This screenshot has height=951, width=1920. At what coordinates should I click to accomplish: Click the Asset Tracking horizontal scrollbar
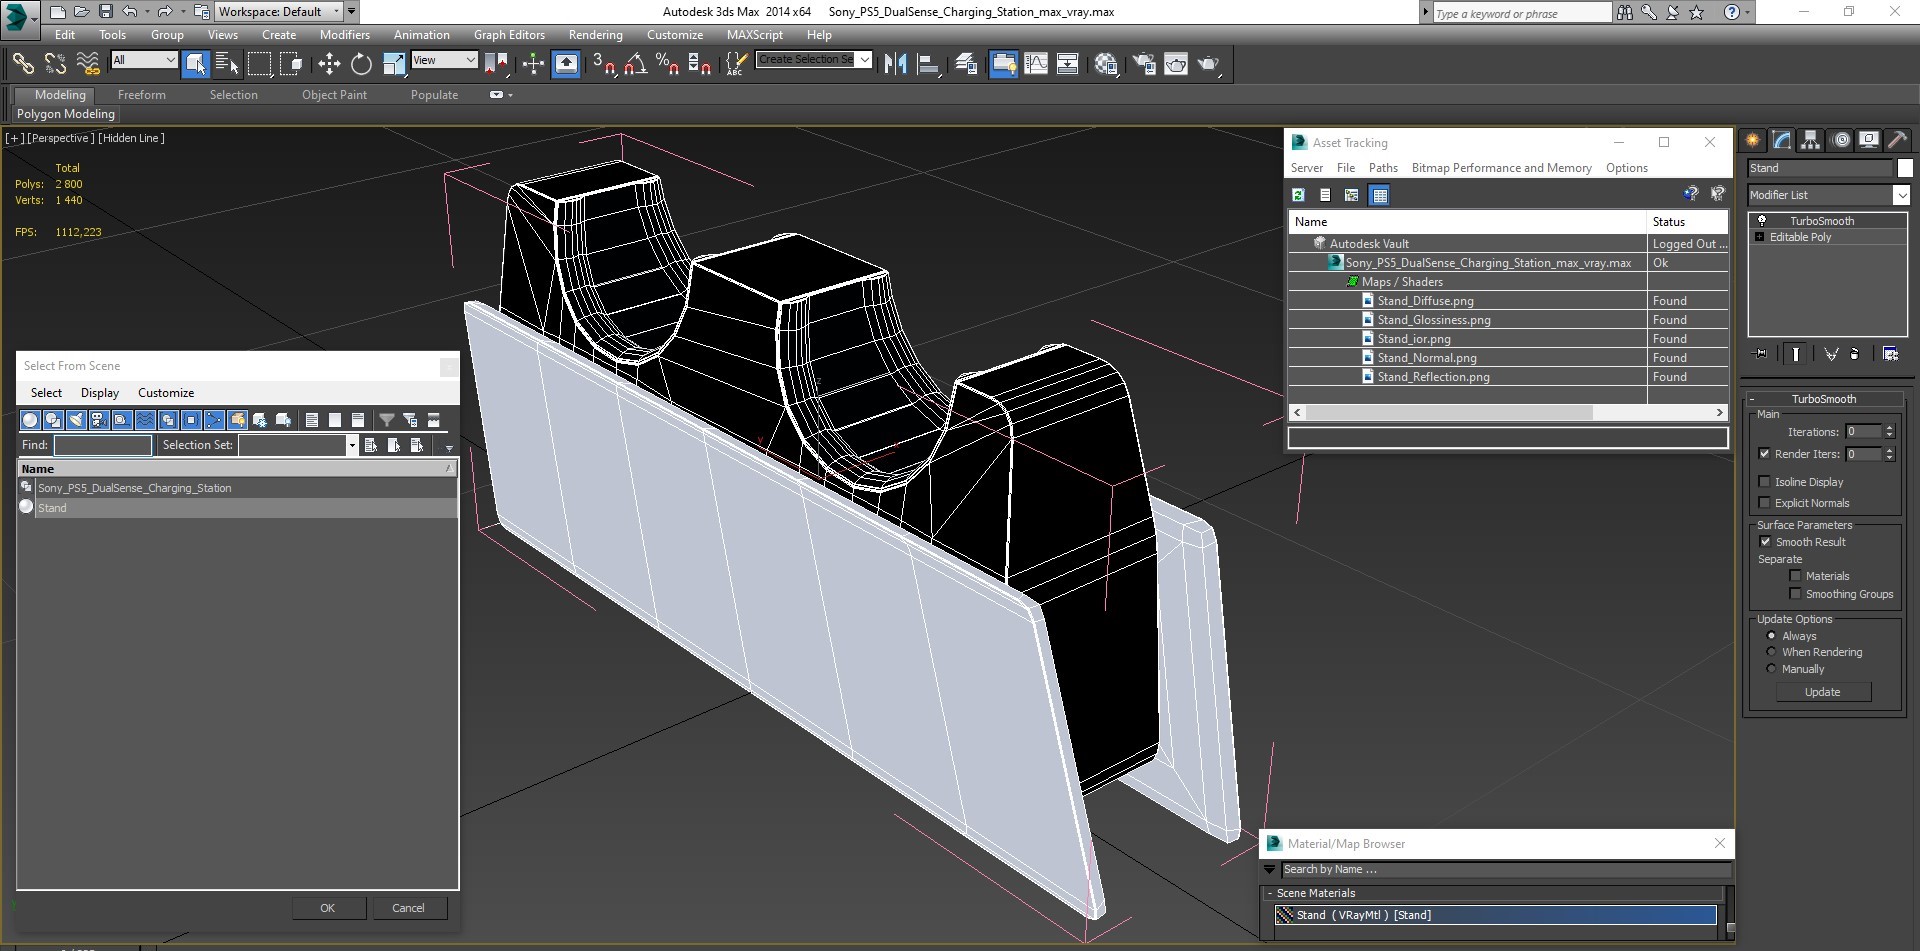pyautogui.click(x=1448, y=412)
